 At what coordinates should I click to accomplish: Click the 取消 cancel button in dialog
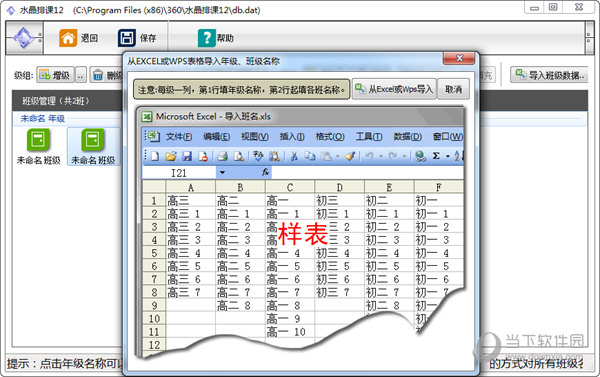(453, 89)
